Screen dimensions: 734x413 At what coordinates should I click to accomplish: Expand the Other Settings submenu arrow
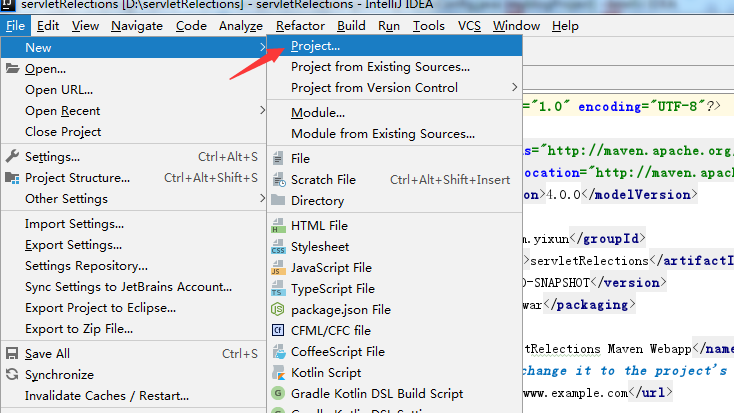coord(262,199)
